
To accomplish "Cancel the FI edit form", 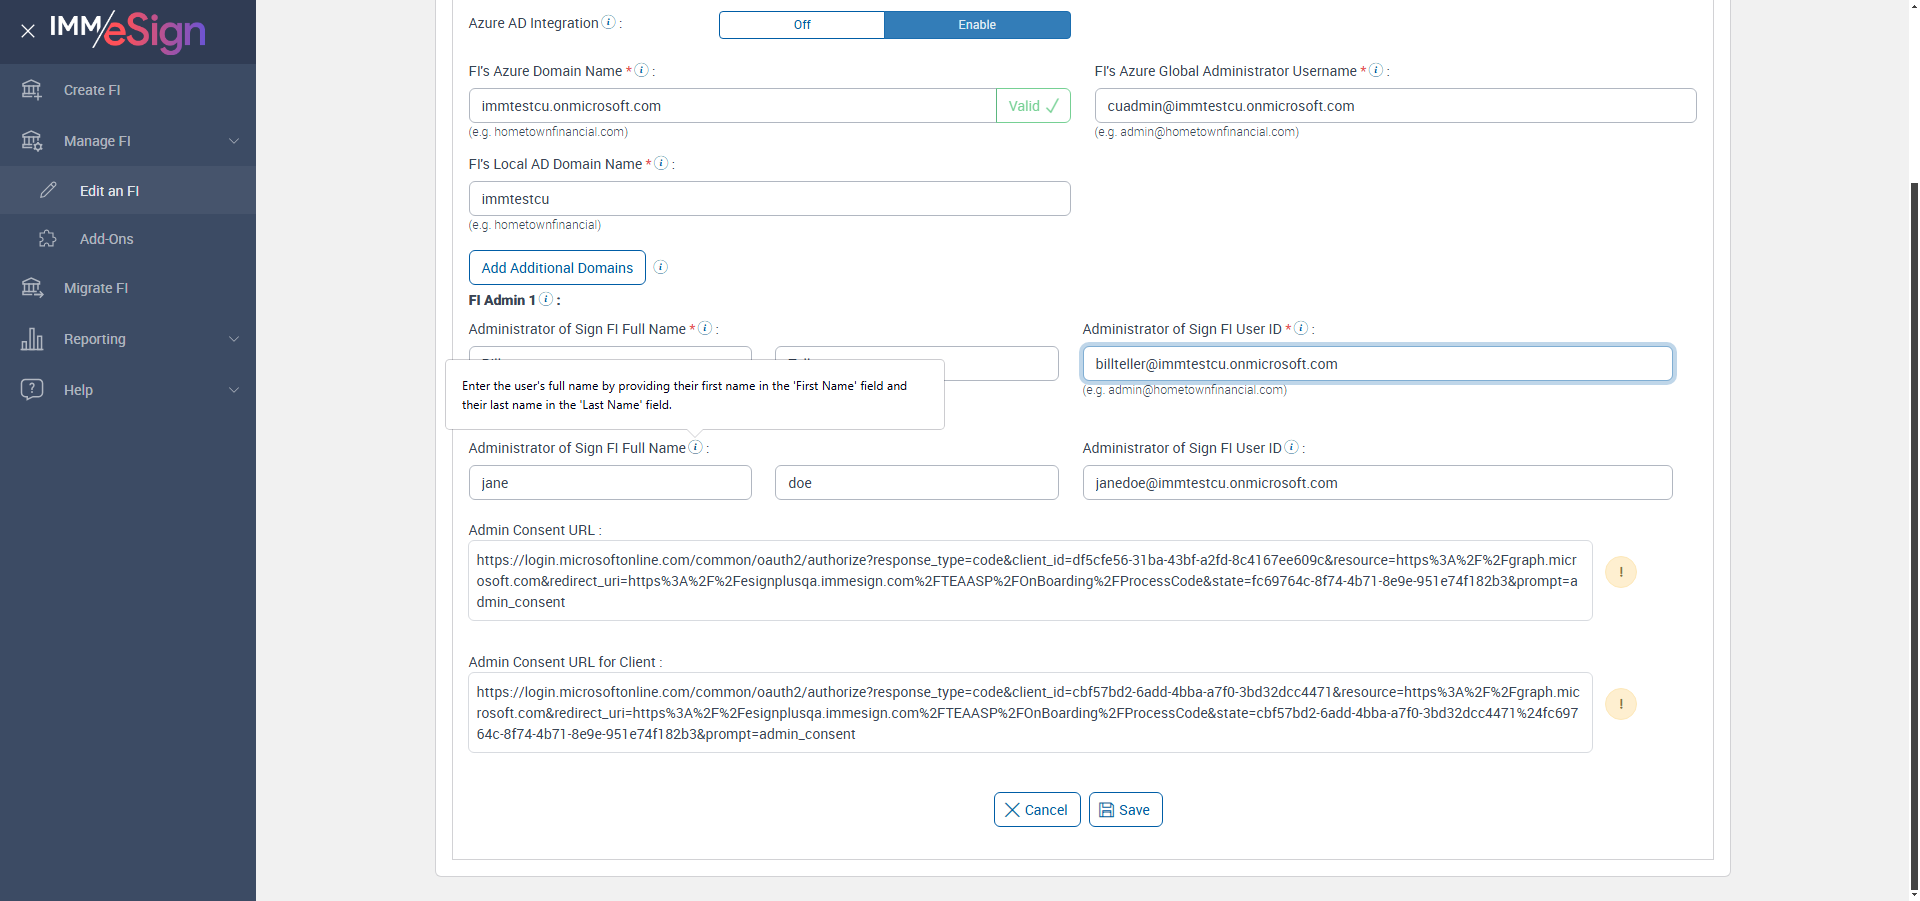I will tap(1037, 810).
